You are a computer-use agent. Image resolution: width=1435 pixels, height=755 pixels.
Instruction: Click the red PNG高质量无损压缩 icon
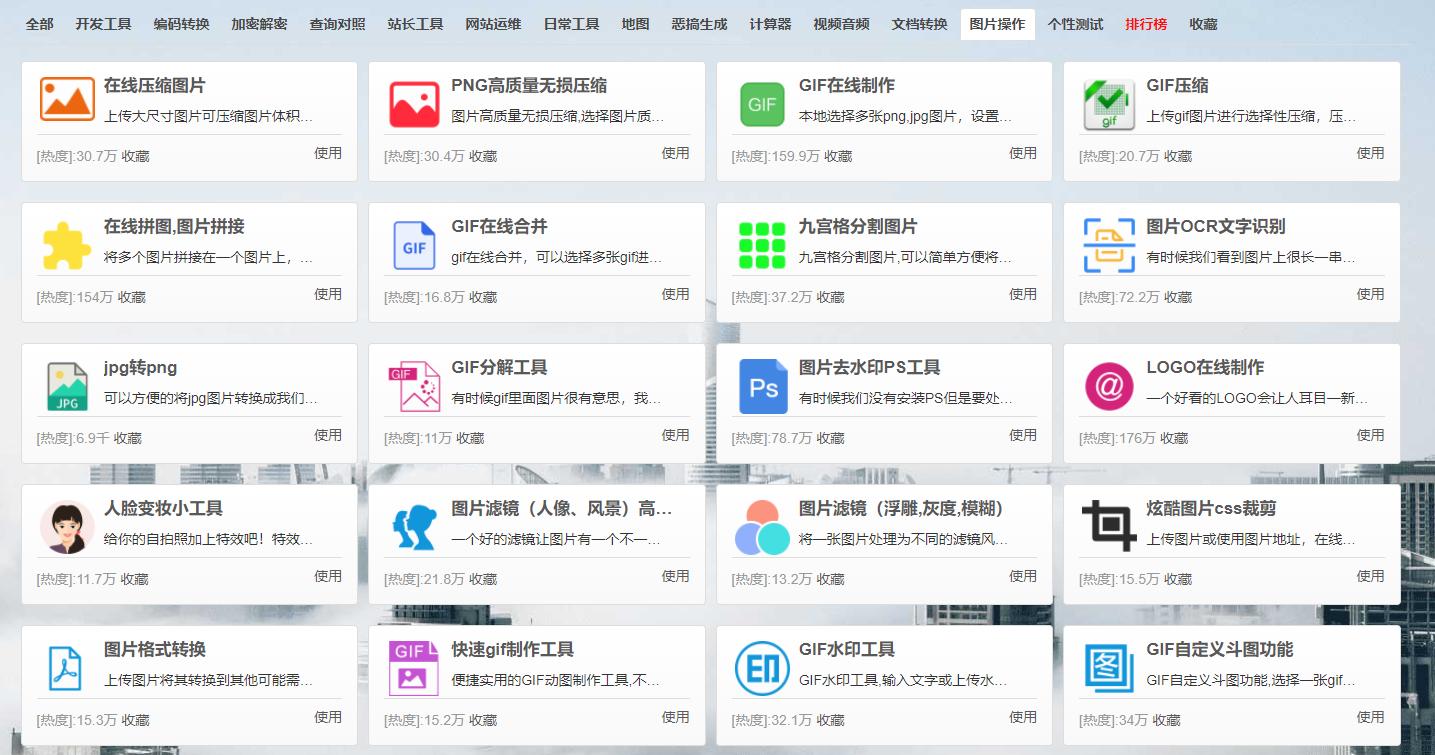point(414,104)
